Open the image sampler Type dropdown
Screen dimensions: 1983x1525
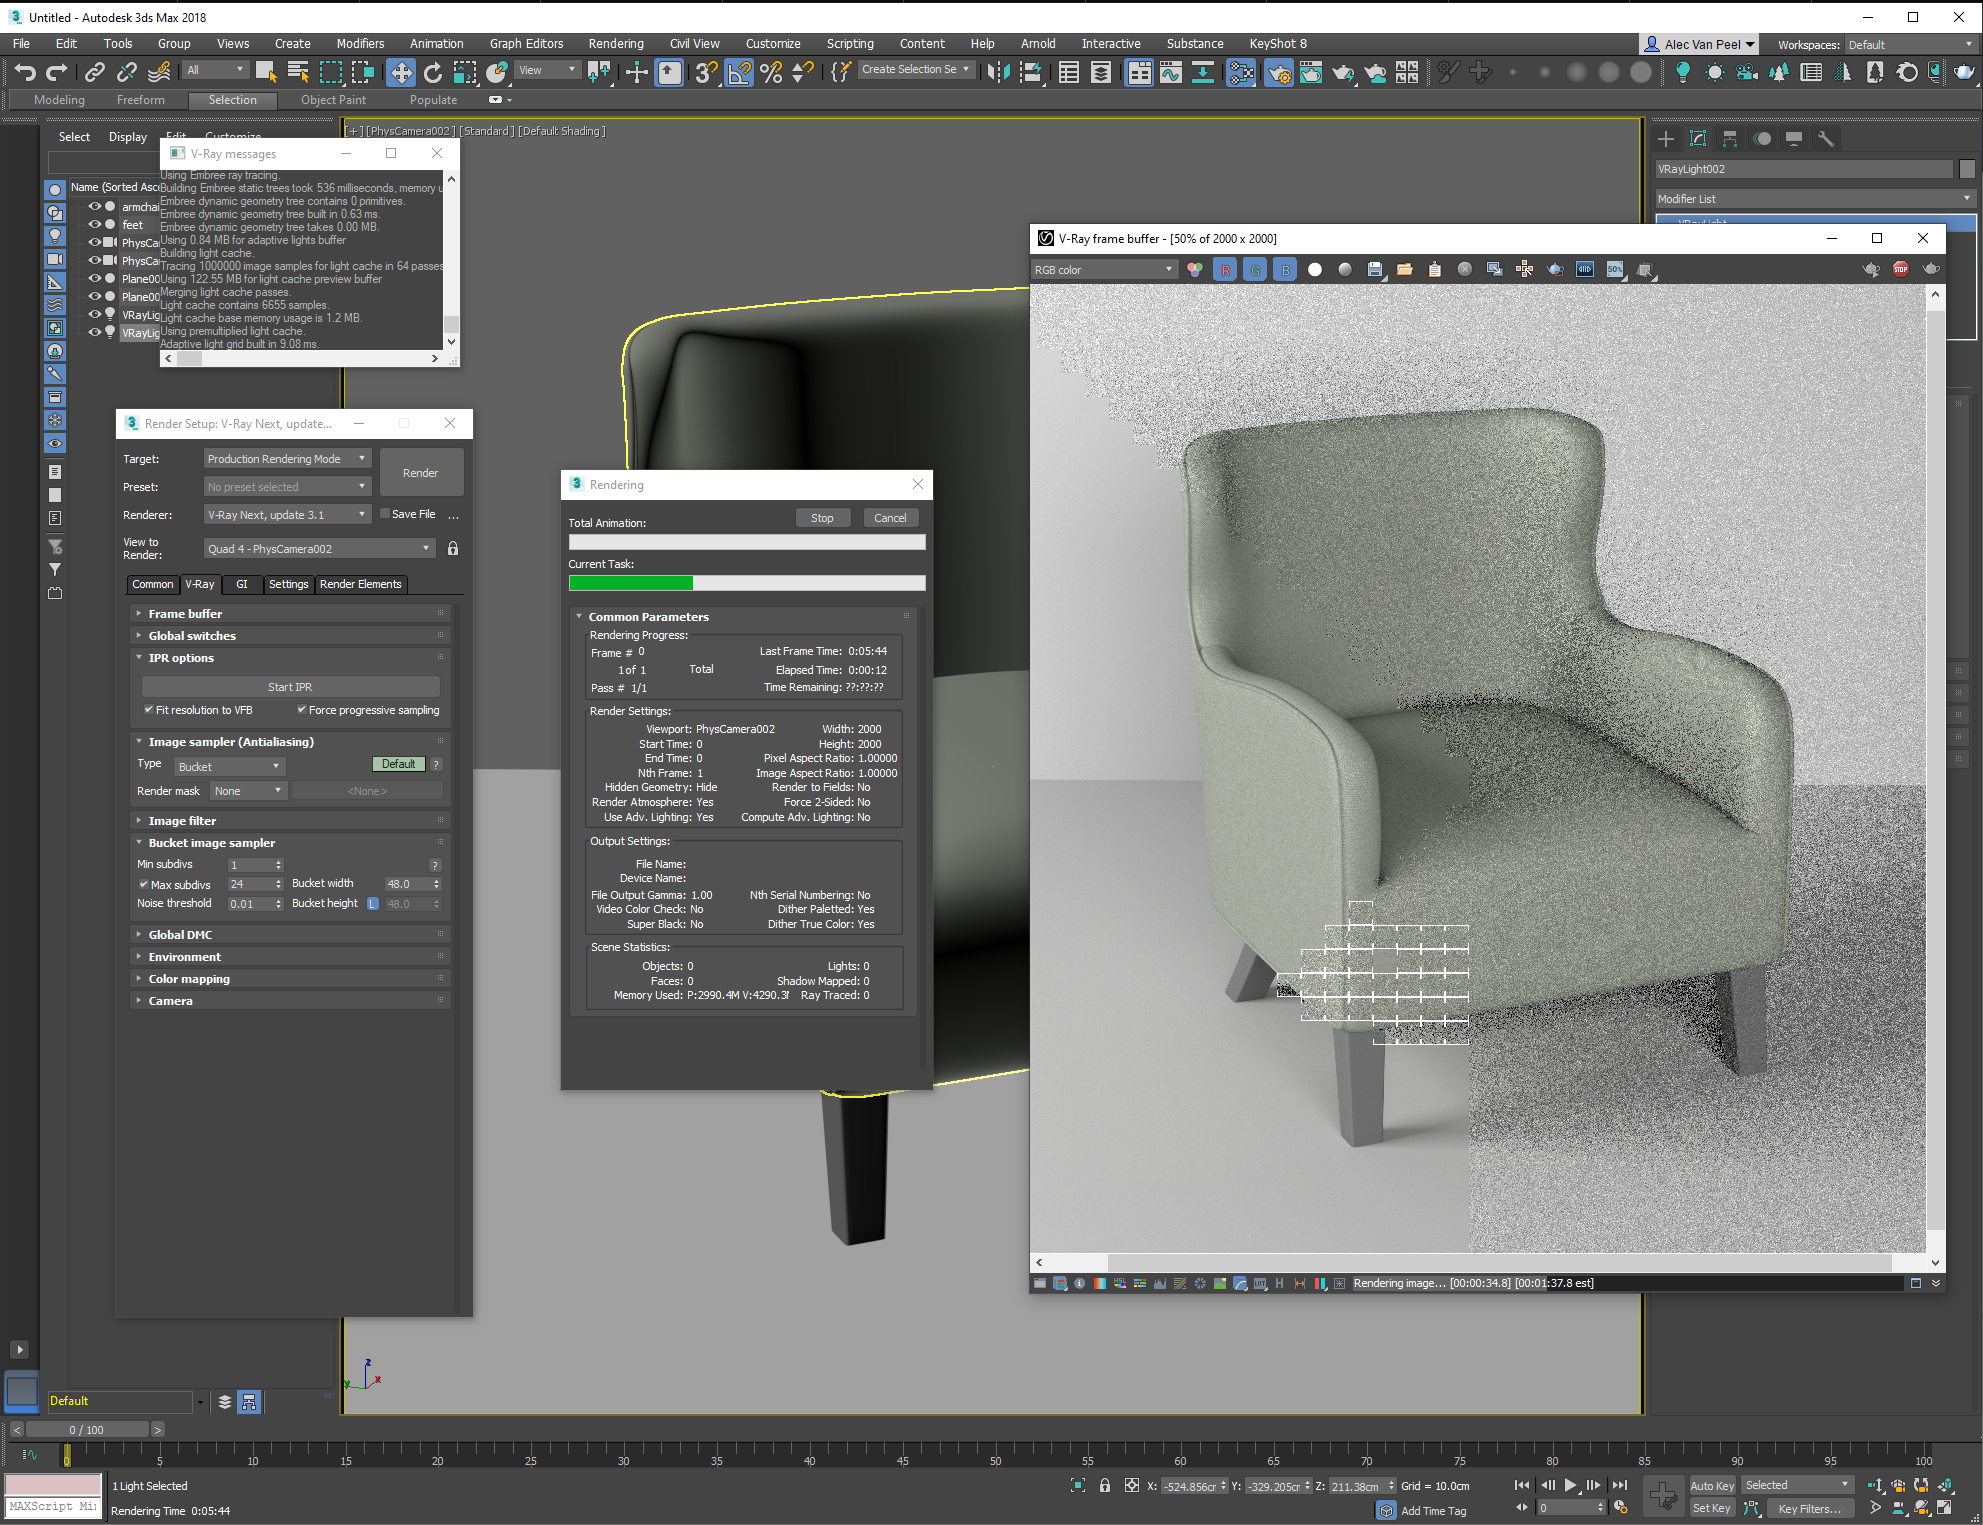click(x=229, y=767)
